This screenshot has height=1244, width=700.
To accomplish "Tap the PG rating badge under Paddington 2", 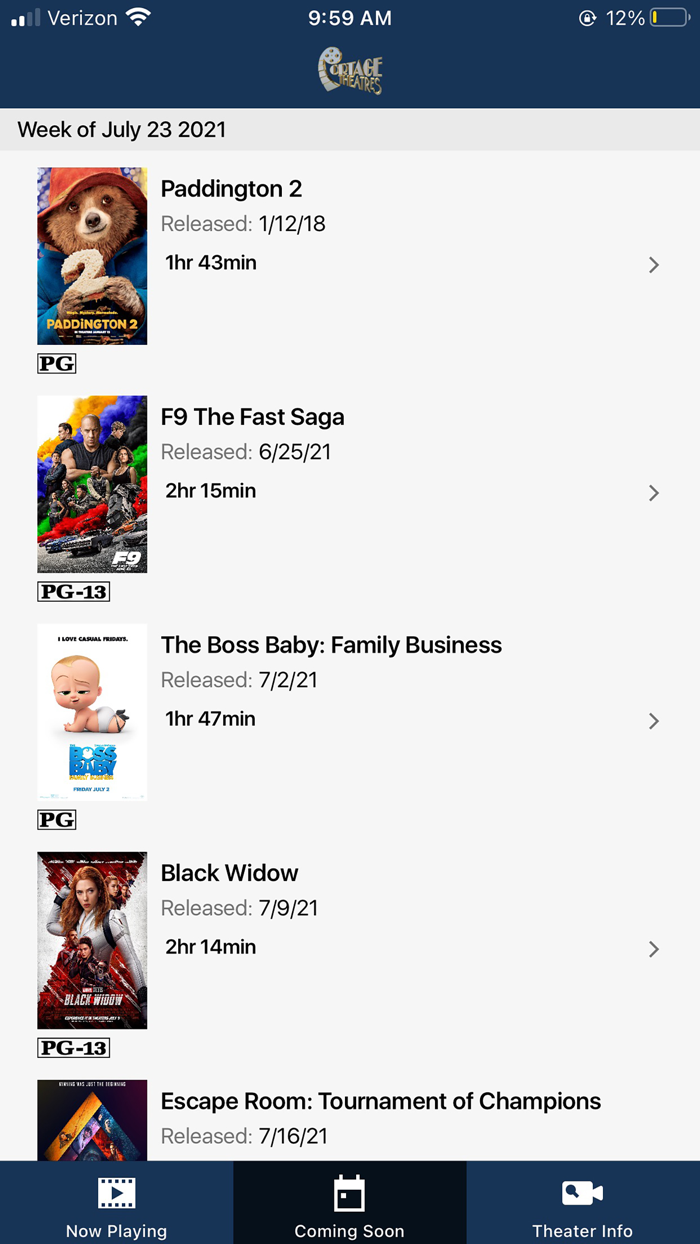I will [x=57, y=363].
